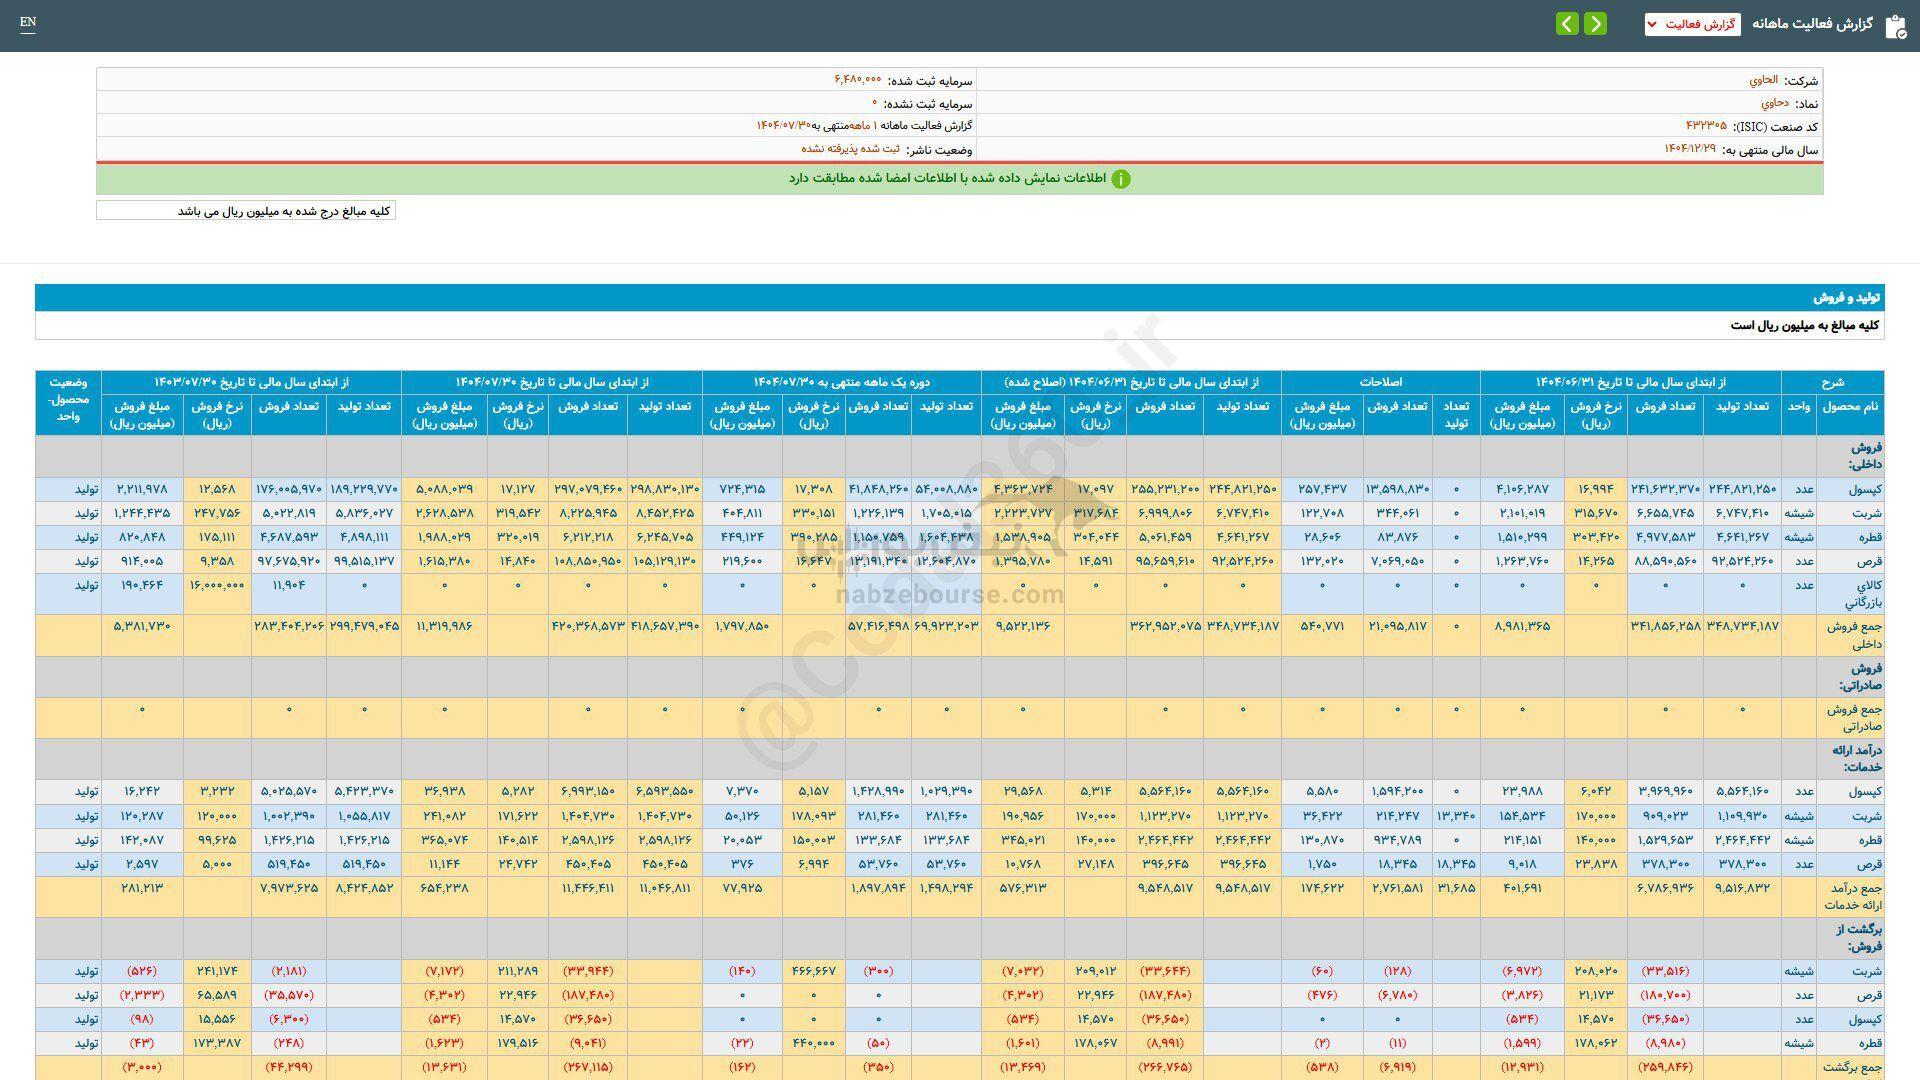The image size is (1920, 1080).
Task: Switch language with the EN link
Action: click(28, 23)
